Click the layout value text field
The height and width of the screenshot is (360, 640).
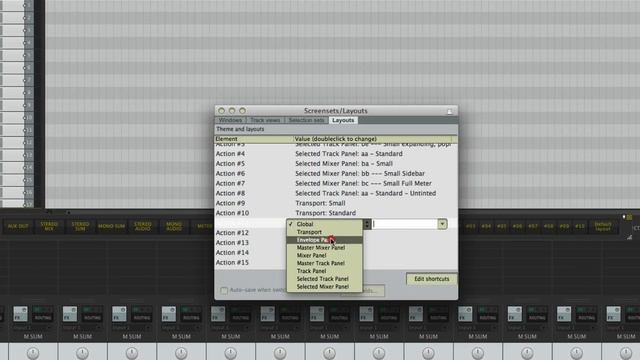pos(405,224)
